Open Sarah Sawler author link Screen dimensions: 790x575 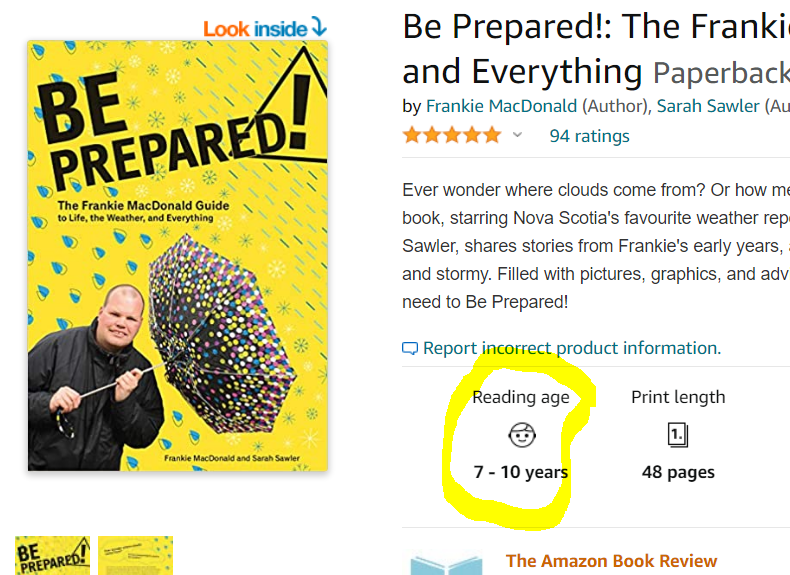tap(708, 106)
